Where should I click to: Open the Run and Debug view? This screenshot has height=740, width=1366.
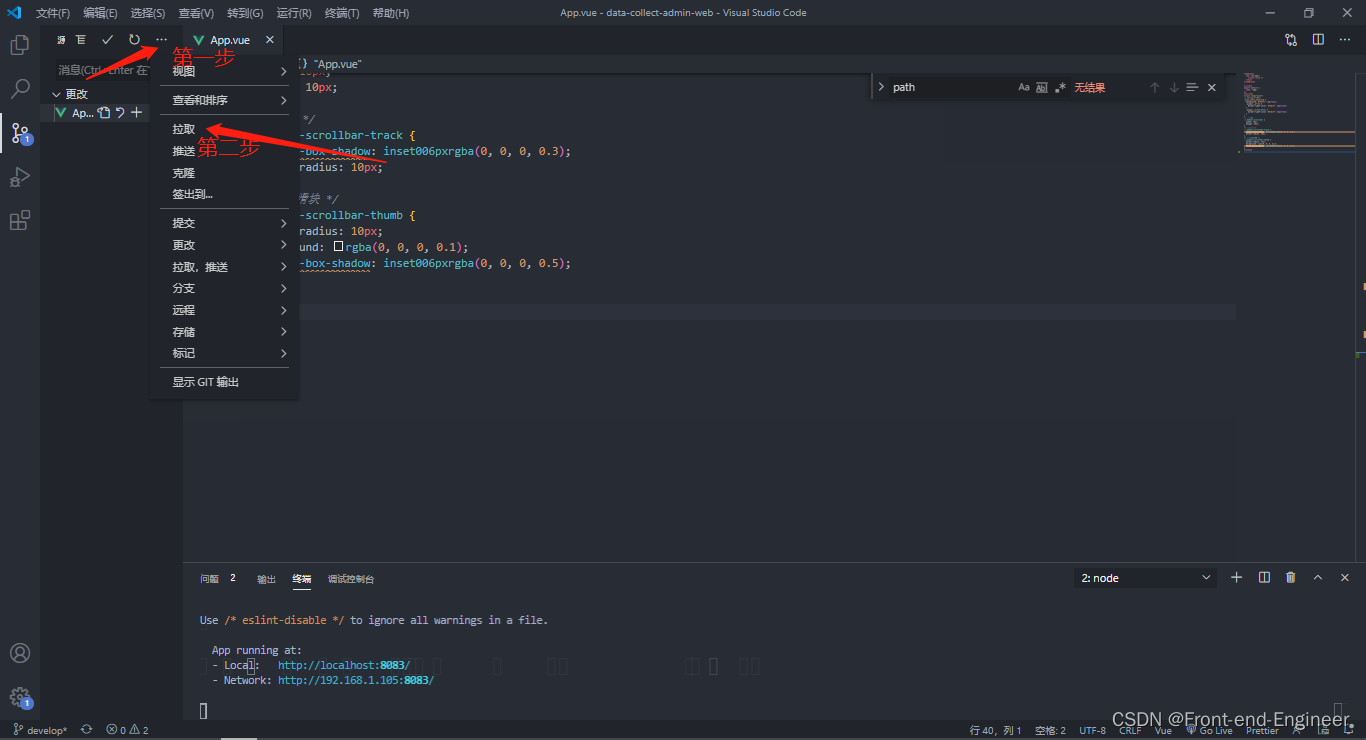[x=20, y=177]
